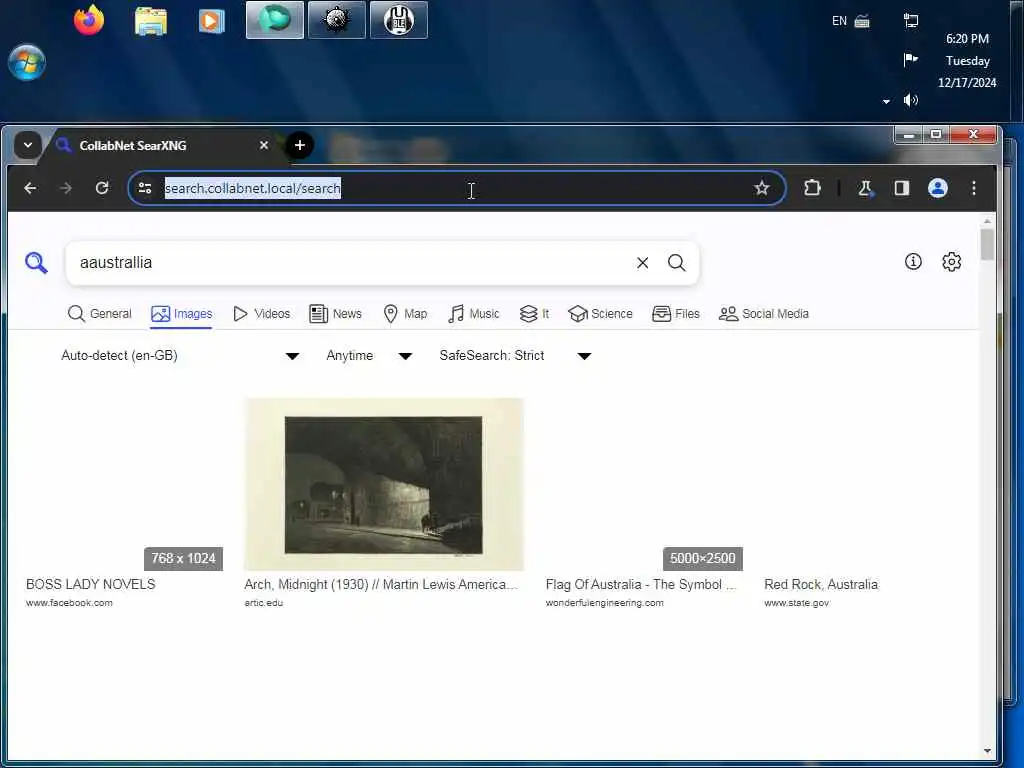Open the SafeSearch: Strict dropdown
1024x768 pixels.
point(515,355)
